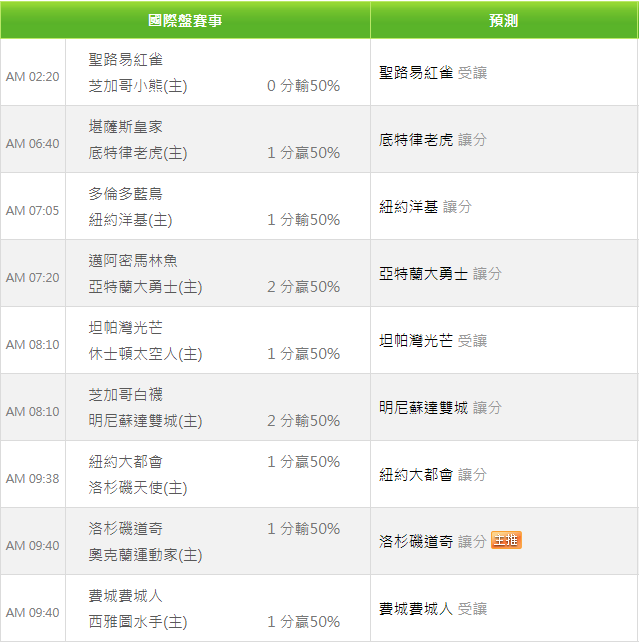Image resolution: width=639 pixels, height=643 pixels.
Task: Click 1 分贏50% in the 西雅圖水手 row
Action: coord(303,622)
